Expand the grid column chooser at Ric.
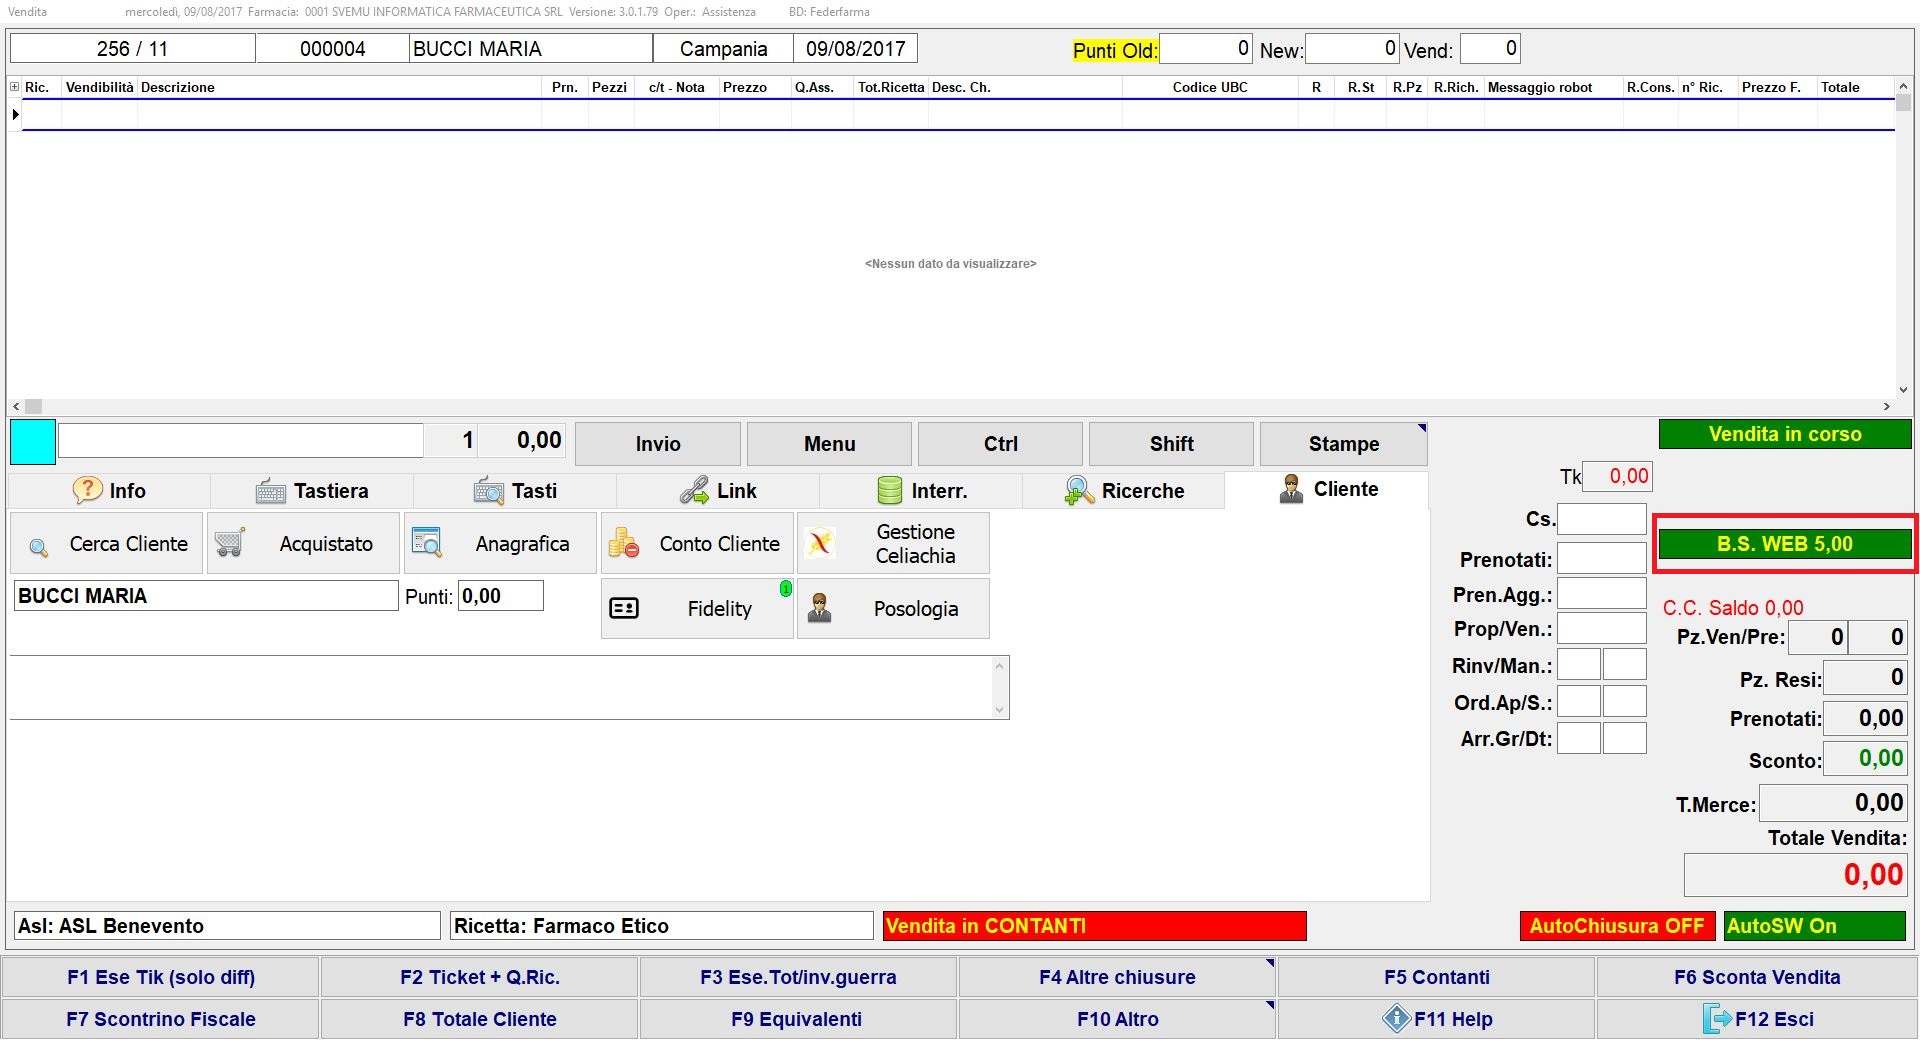 pyautogui.click(x=15, y=87)
